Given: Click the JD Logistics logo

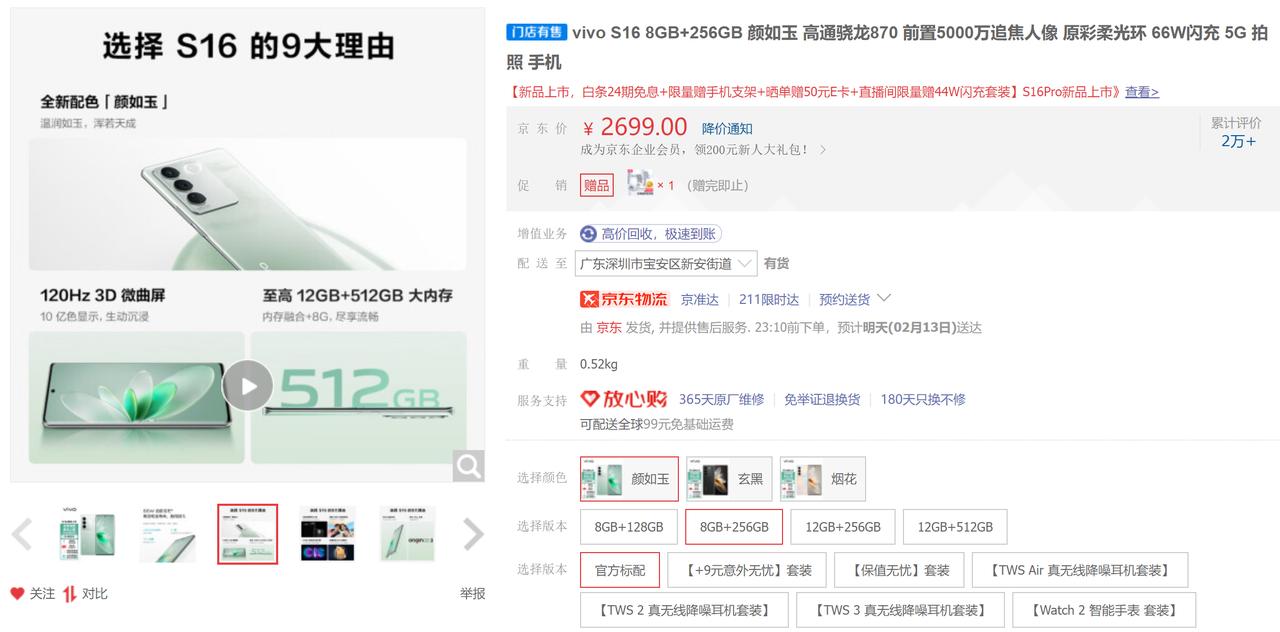Looking at the screenshot, I should click(x=624, y=299).
